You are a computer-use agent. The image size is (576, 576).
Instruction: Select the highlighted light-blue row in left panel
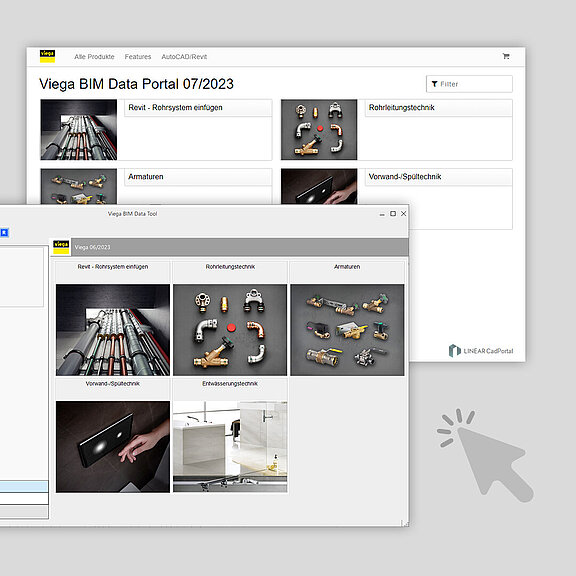(24, 486)
